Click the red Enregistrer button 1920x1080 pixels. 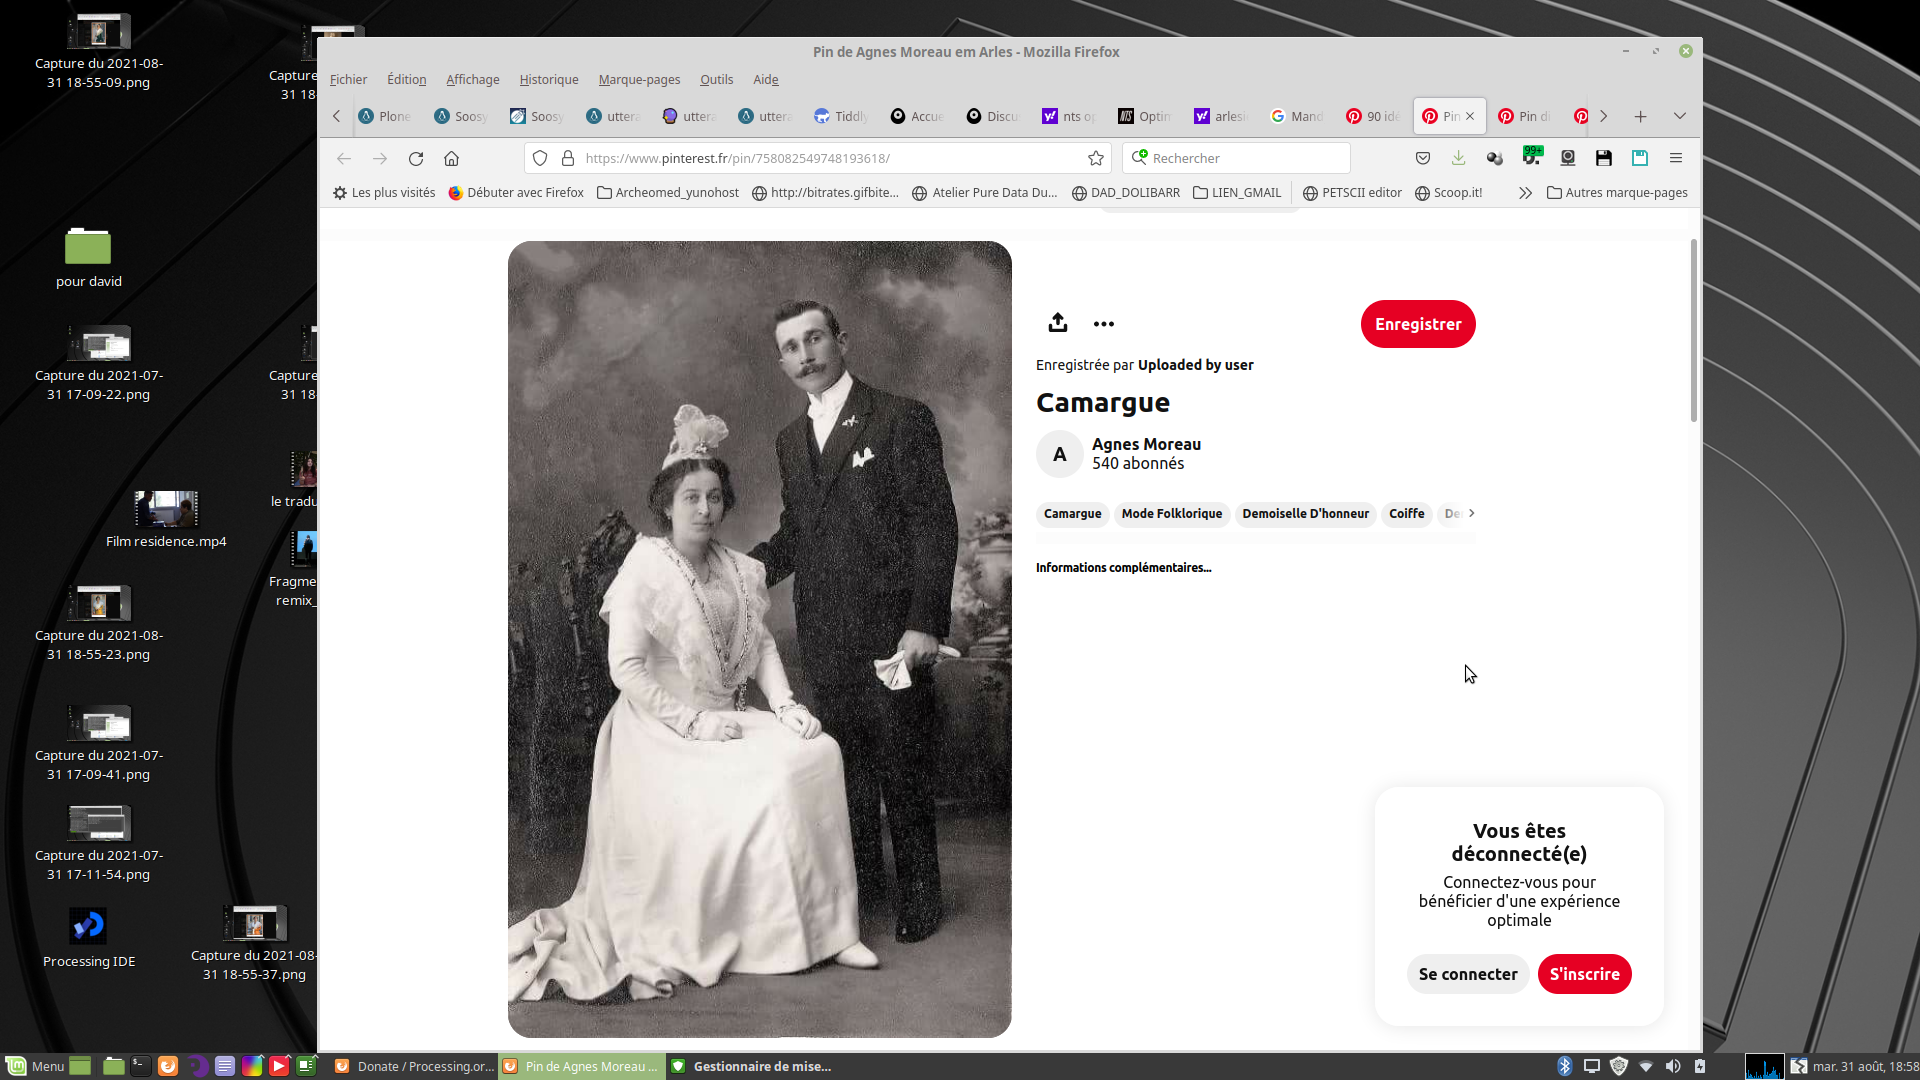pos(1417,324)
